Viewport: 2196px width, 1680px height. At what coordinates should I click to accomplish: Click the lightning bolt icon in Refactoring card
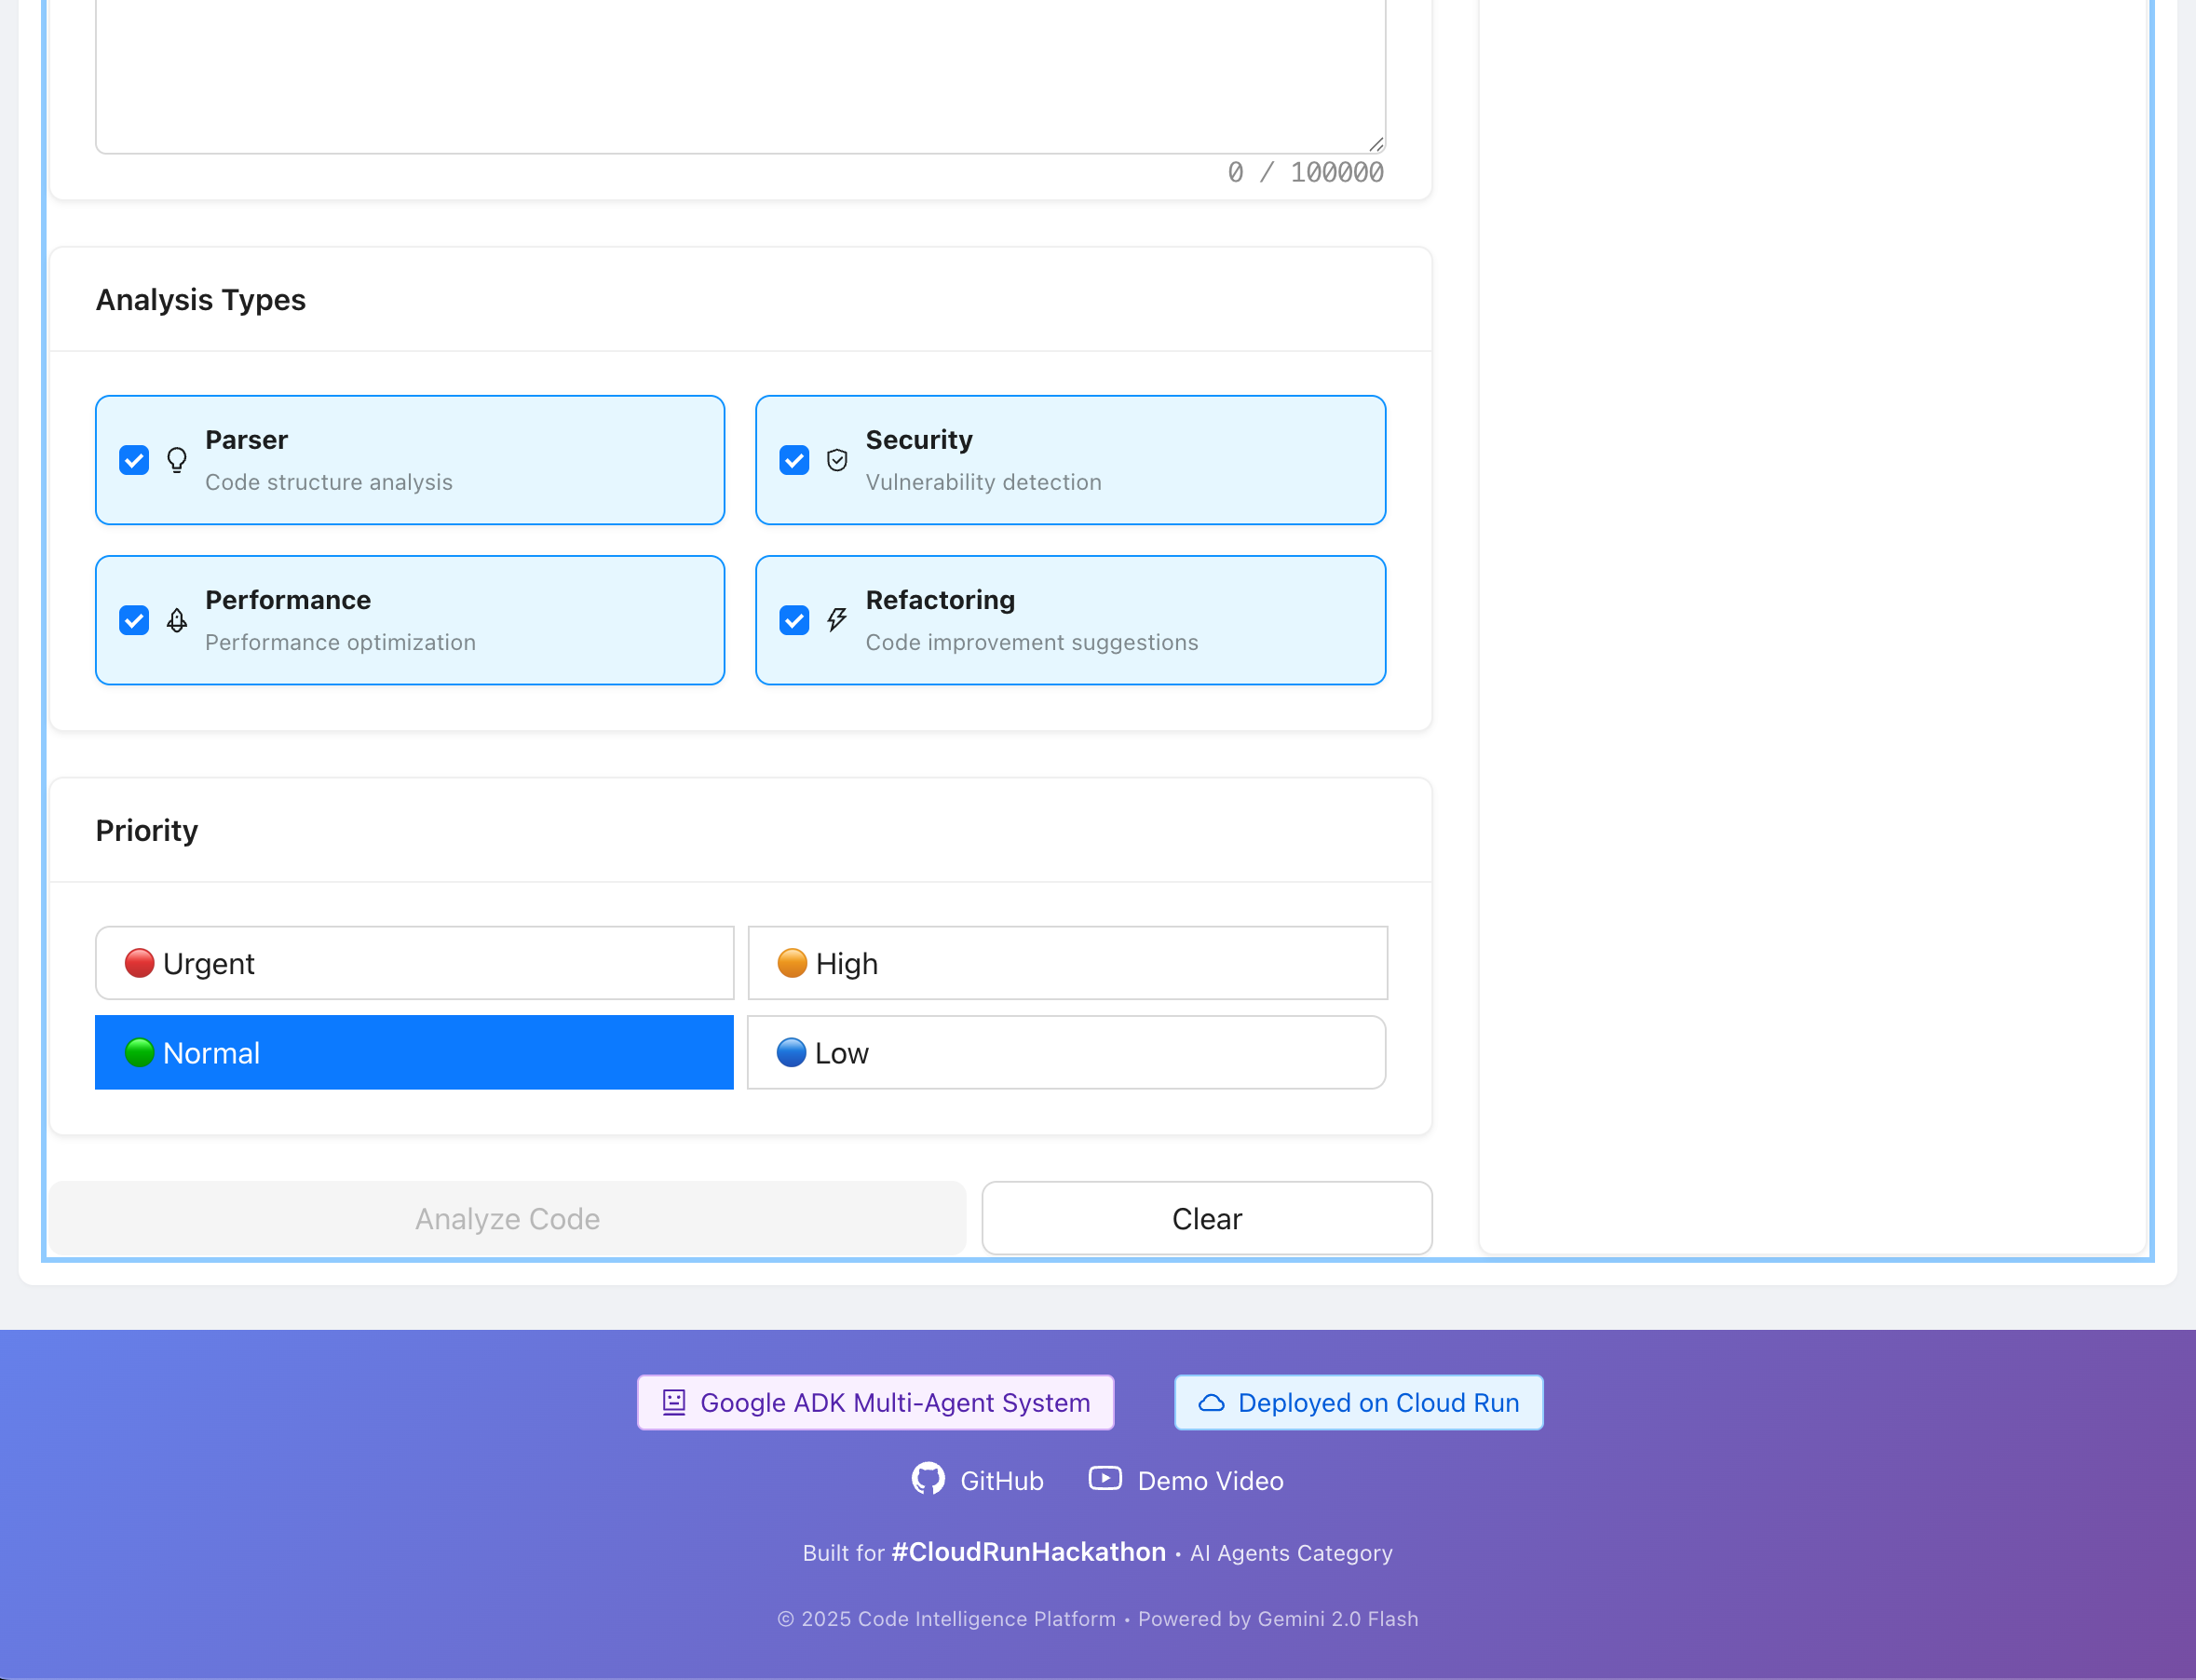click(x=837, y=620)
